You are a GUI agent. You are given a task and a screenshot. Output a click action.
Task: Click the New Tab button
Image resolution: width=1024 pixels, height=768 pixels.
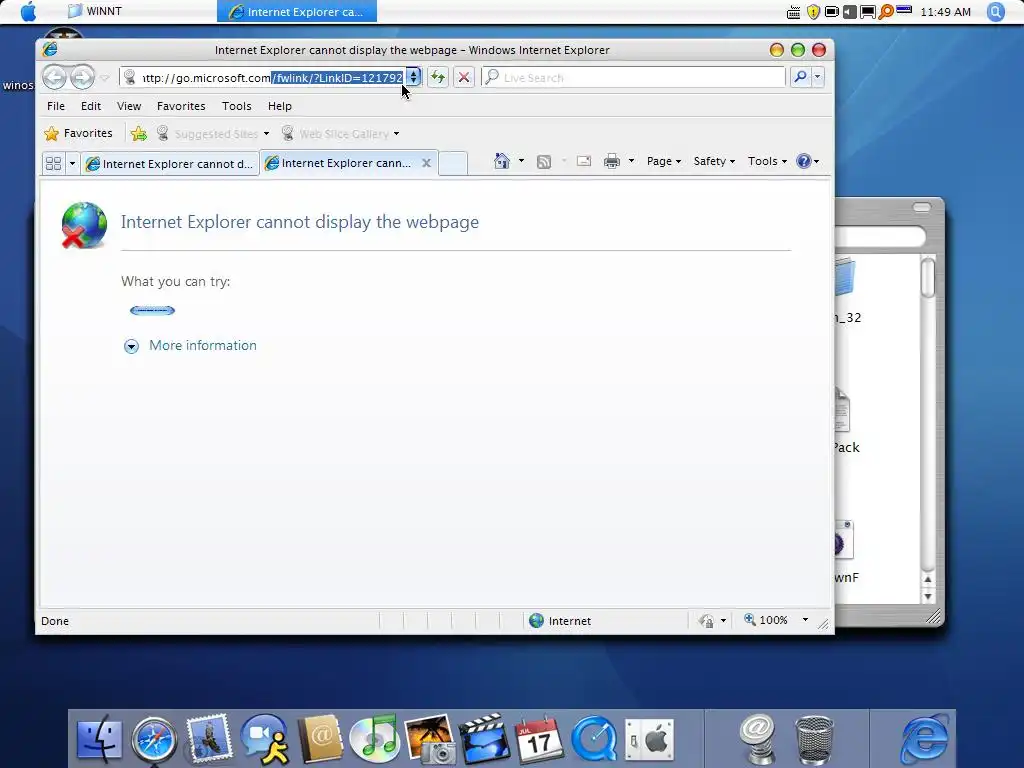(x=453, y=163)
